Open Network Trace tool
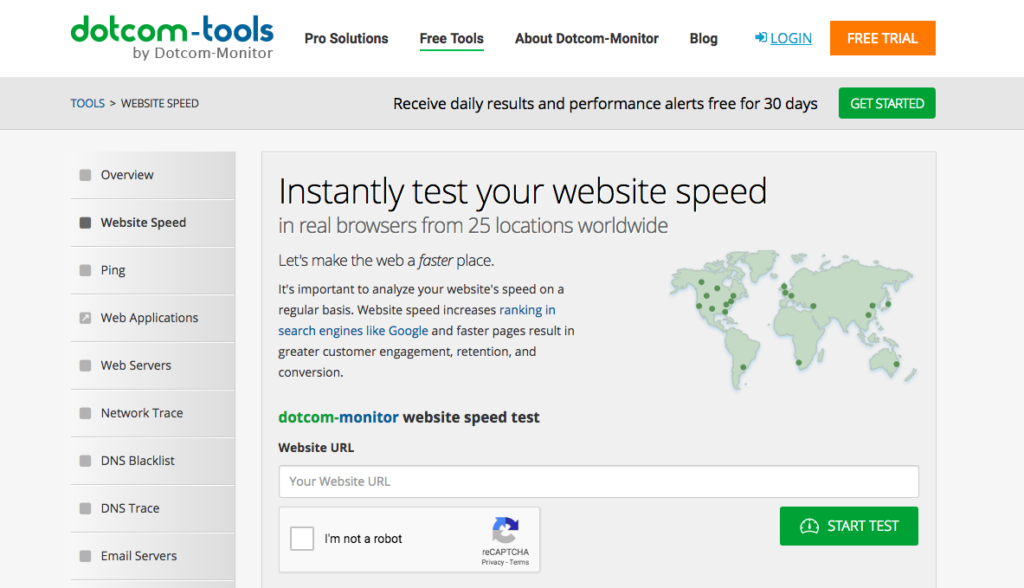The width and height of the screenshot is (1024, 588). coord(153,414)
